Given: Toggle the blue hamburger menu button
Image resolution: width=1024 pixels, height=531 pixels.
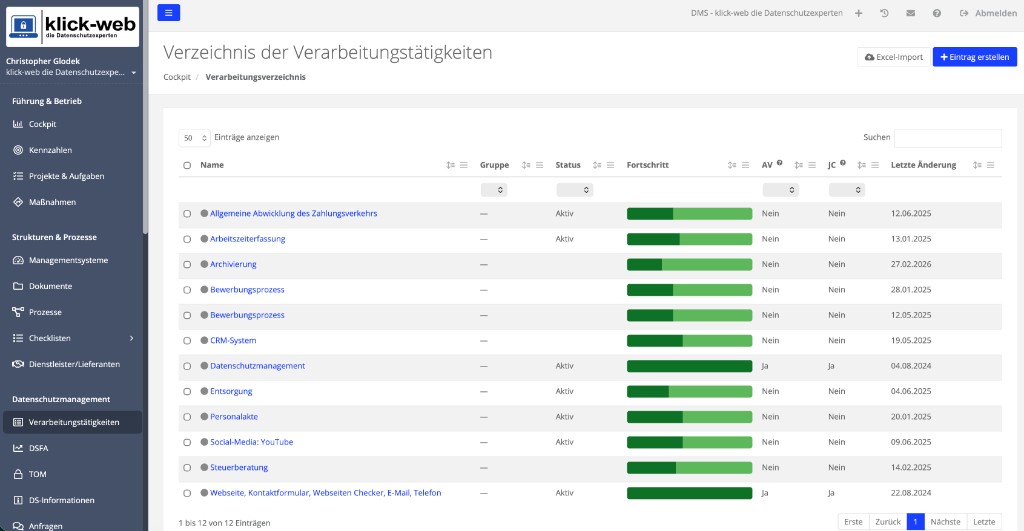Looking at the screenshot, I should [168, 12].
